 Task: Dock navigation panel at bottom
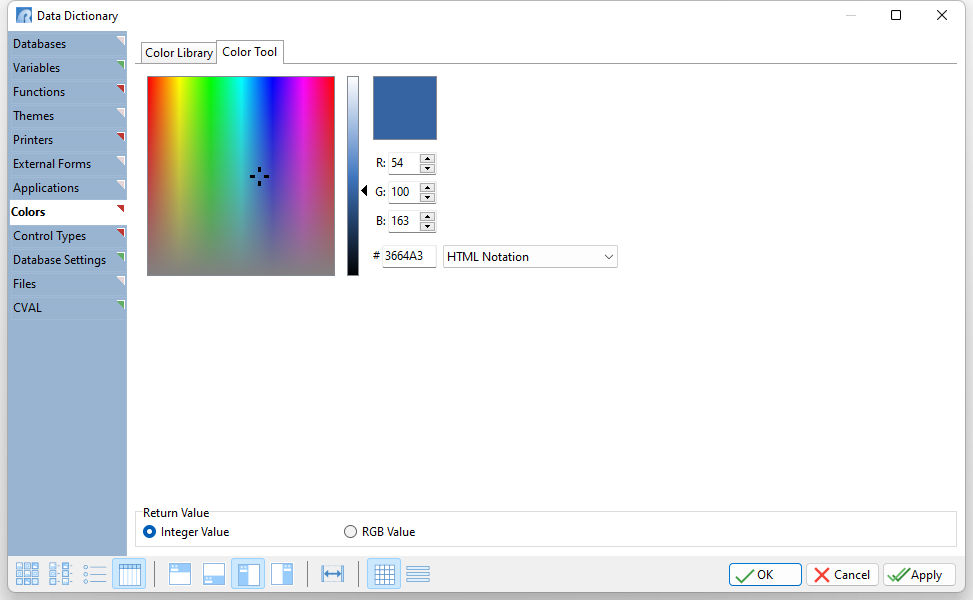point(214,573)
